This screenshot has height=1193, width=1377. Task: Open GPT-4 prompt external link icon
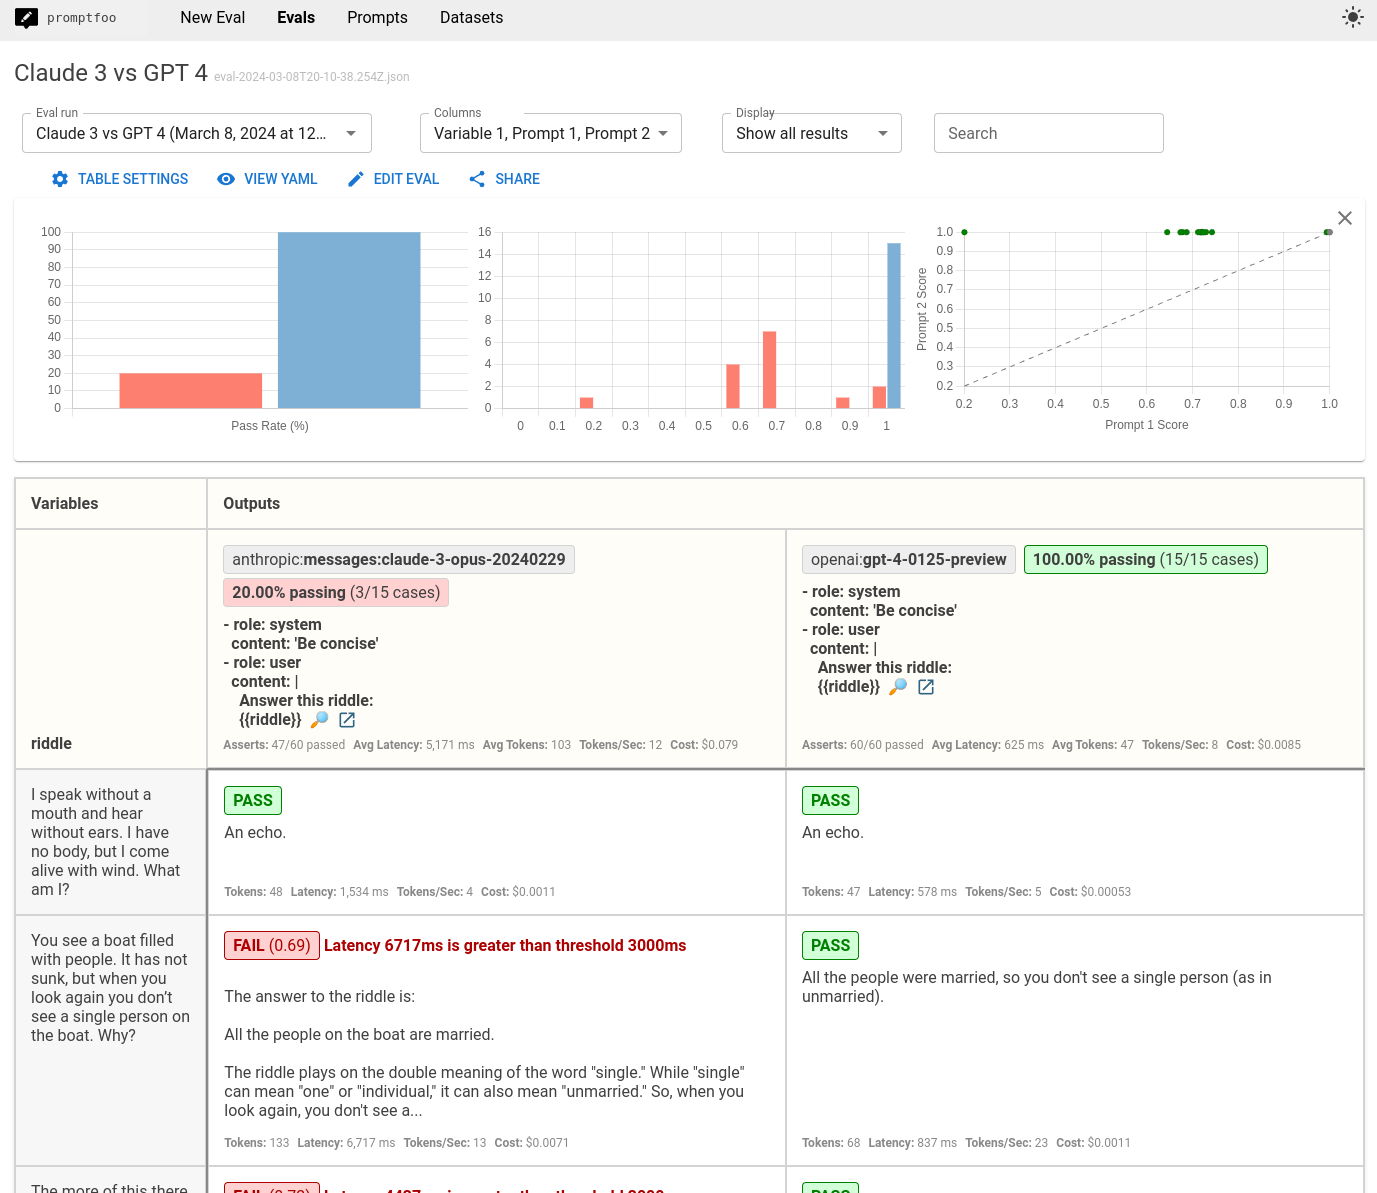(x=926, y=687)
